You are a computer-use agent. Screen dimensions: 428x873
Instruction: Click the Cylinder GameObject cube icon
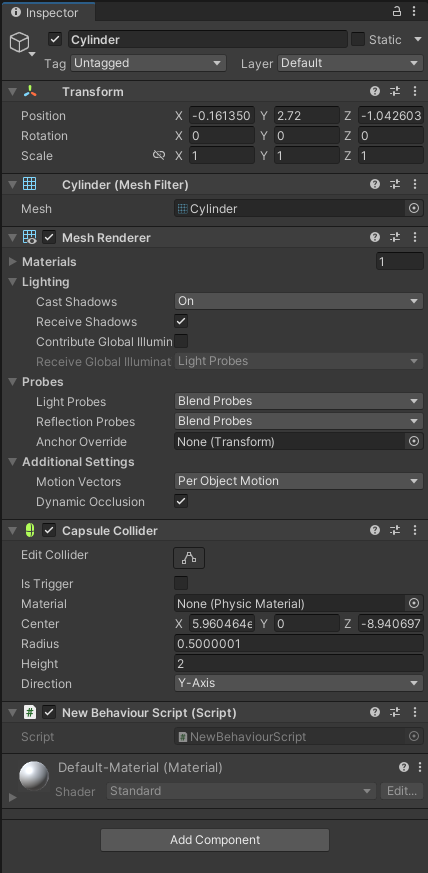(x=20, y=42)
